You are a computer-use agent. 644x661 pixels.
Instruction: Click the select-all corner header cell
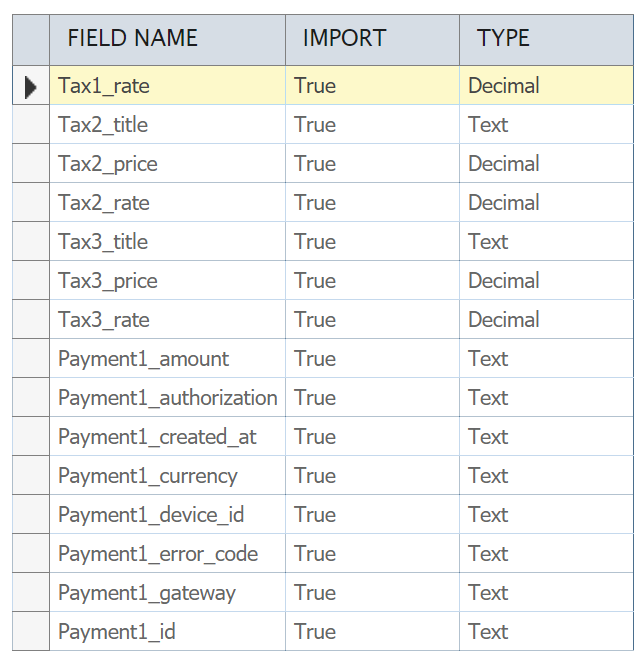[x=30, y=39]
